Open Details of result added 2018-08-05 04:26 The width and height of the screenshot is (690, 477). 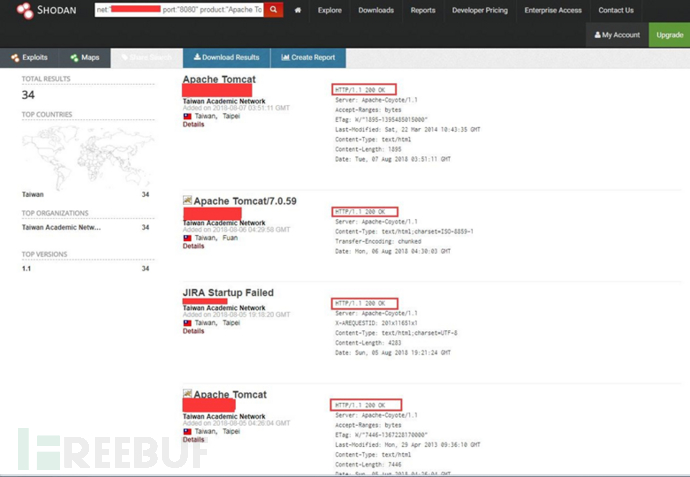[x=193, y=440]
